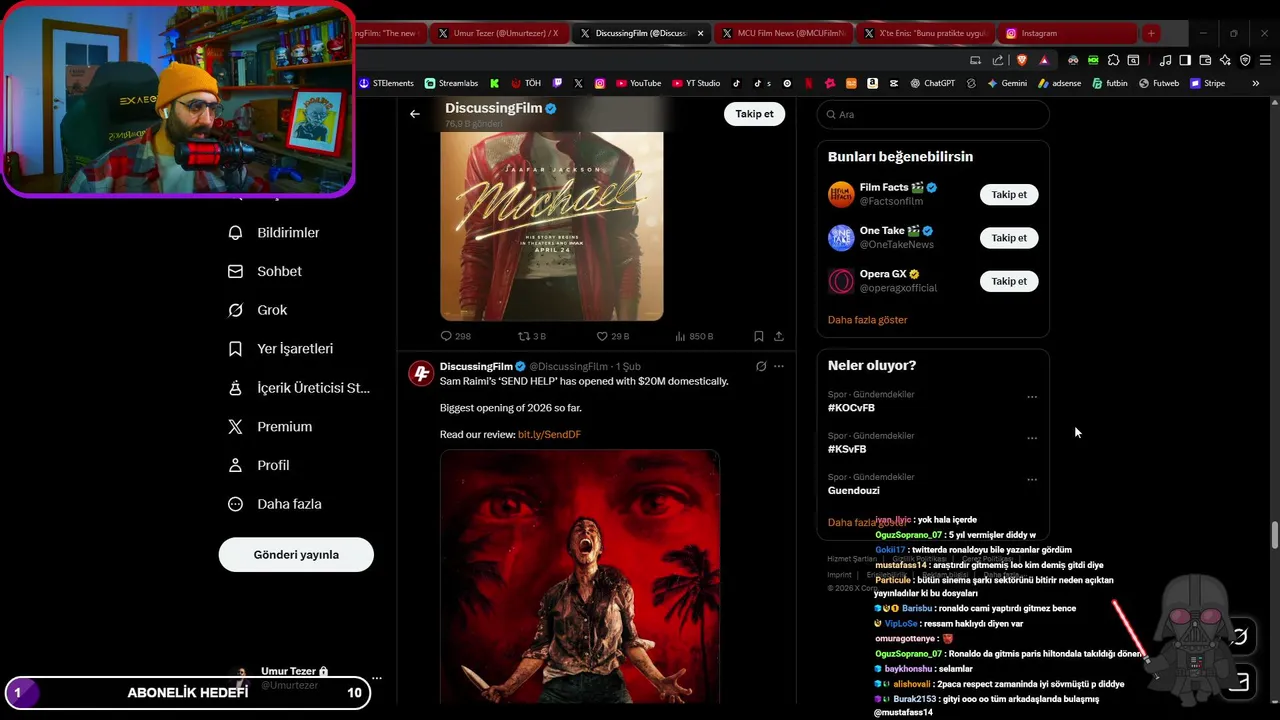The image size is (1280, 720).
Task: Share the Michael poster post
Action: click(x=779, y=337)
